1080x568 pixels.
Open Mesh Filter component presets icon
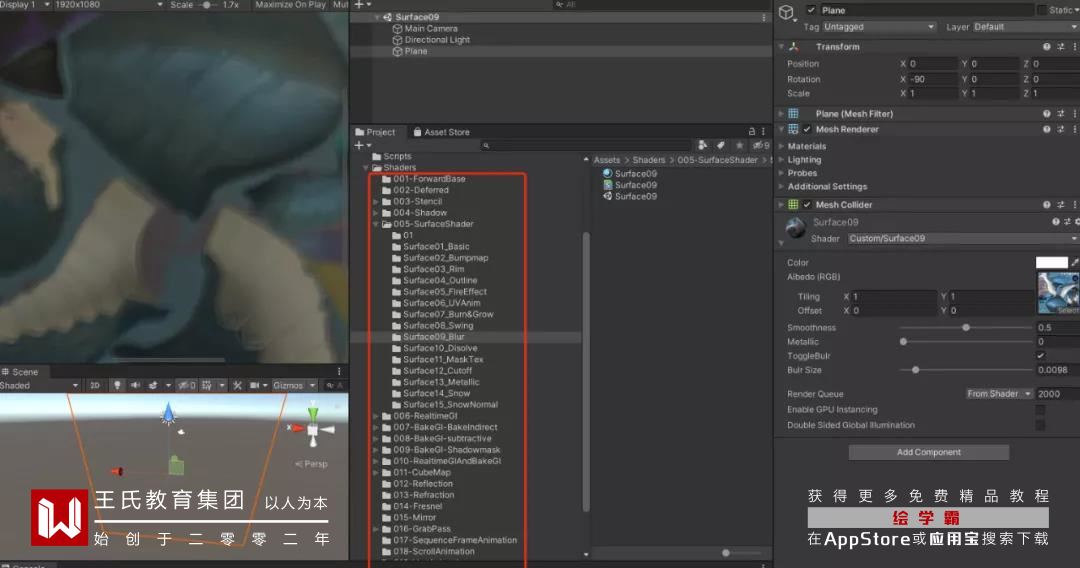tap(1061, 114)
